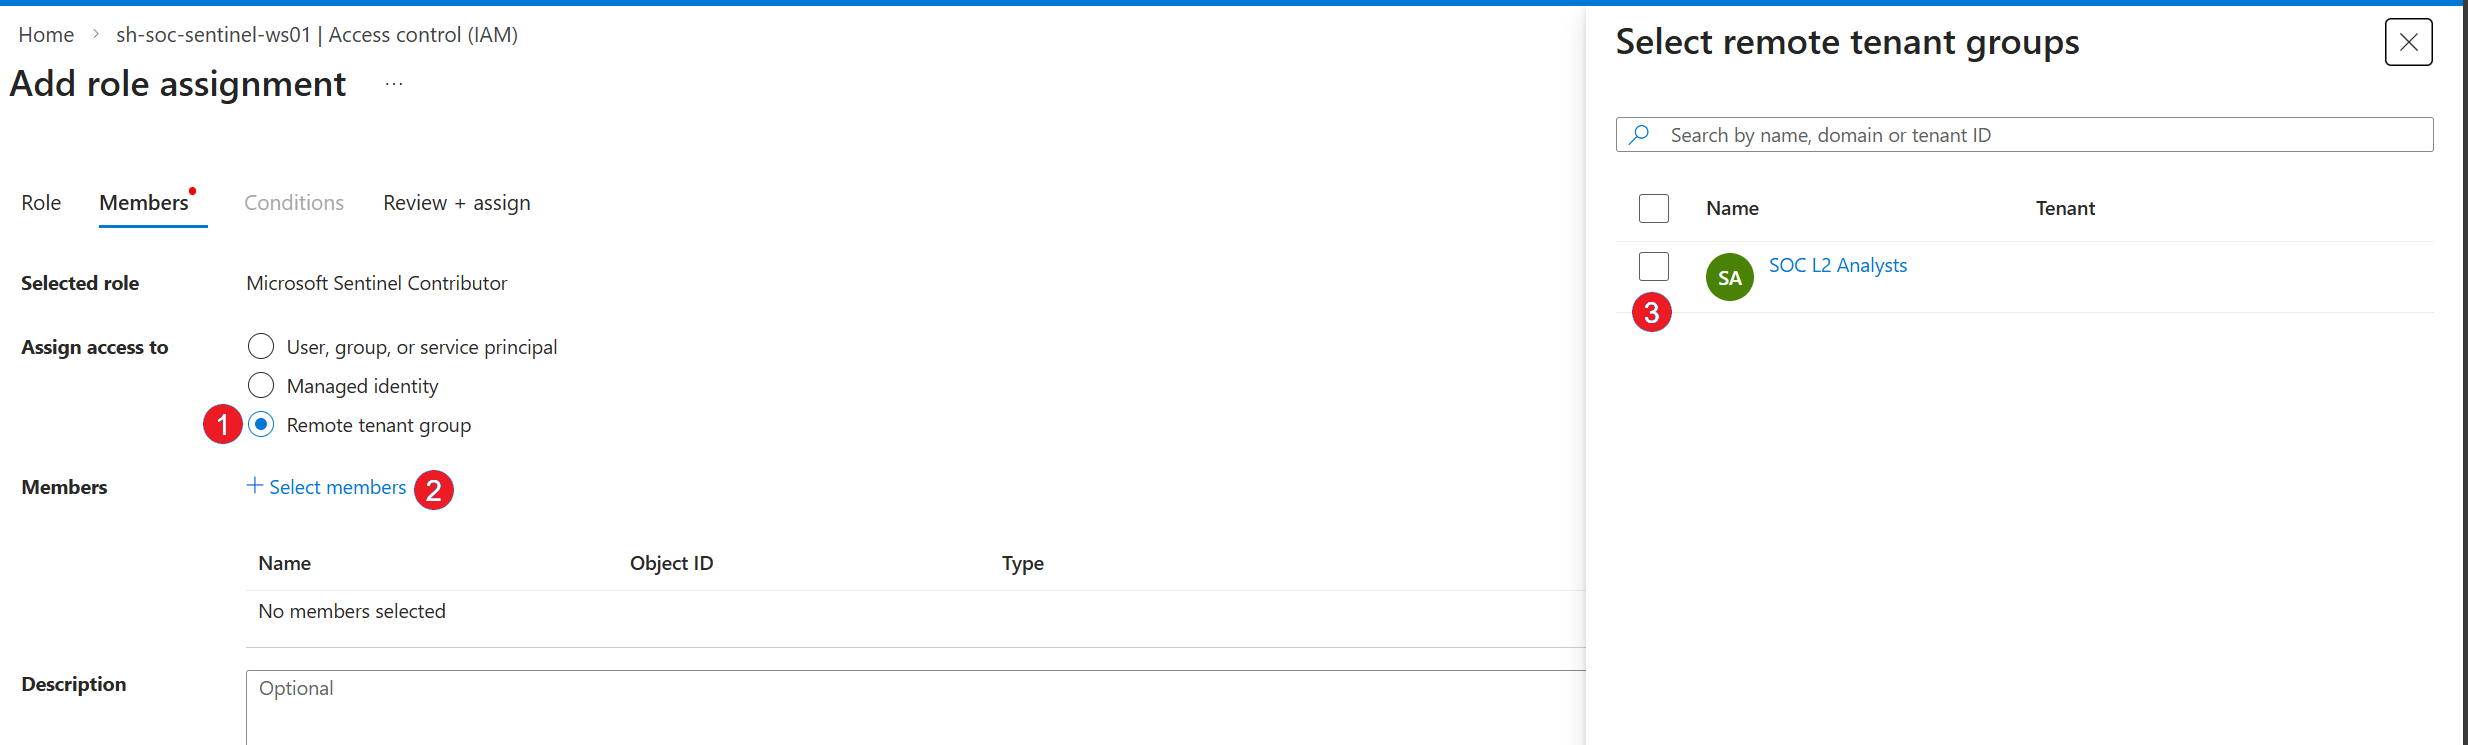
Task: Close the Select remote tenant groups panel
Action: 2408,42
